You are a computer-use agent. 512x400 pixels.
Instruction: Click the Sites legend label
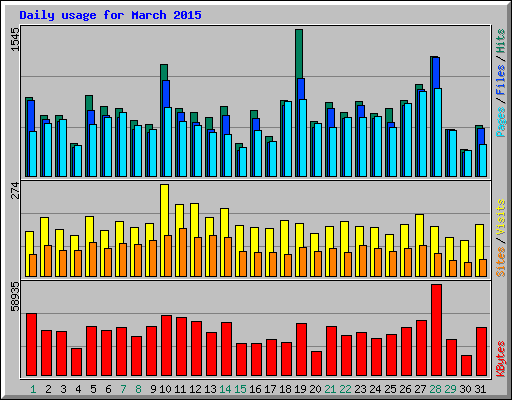501,262
